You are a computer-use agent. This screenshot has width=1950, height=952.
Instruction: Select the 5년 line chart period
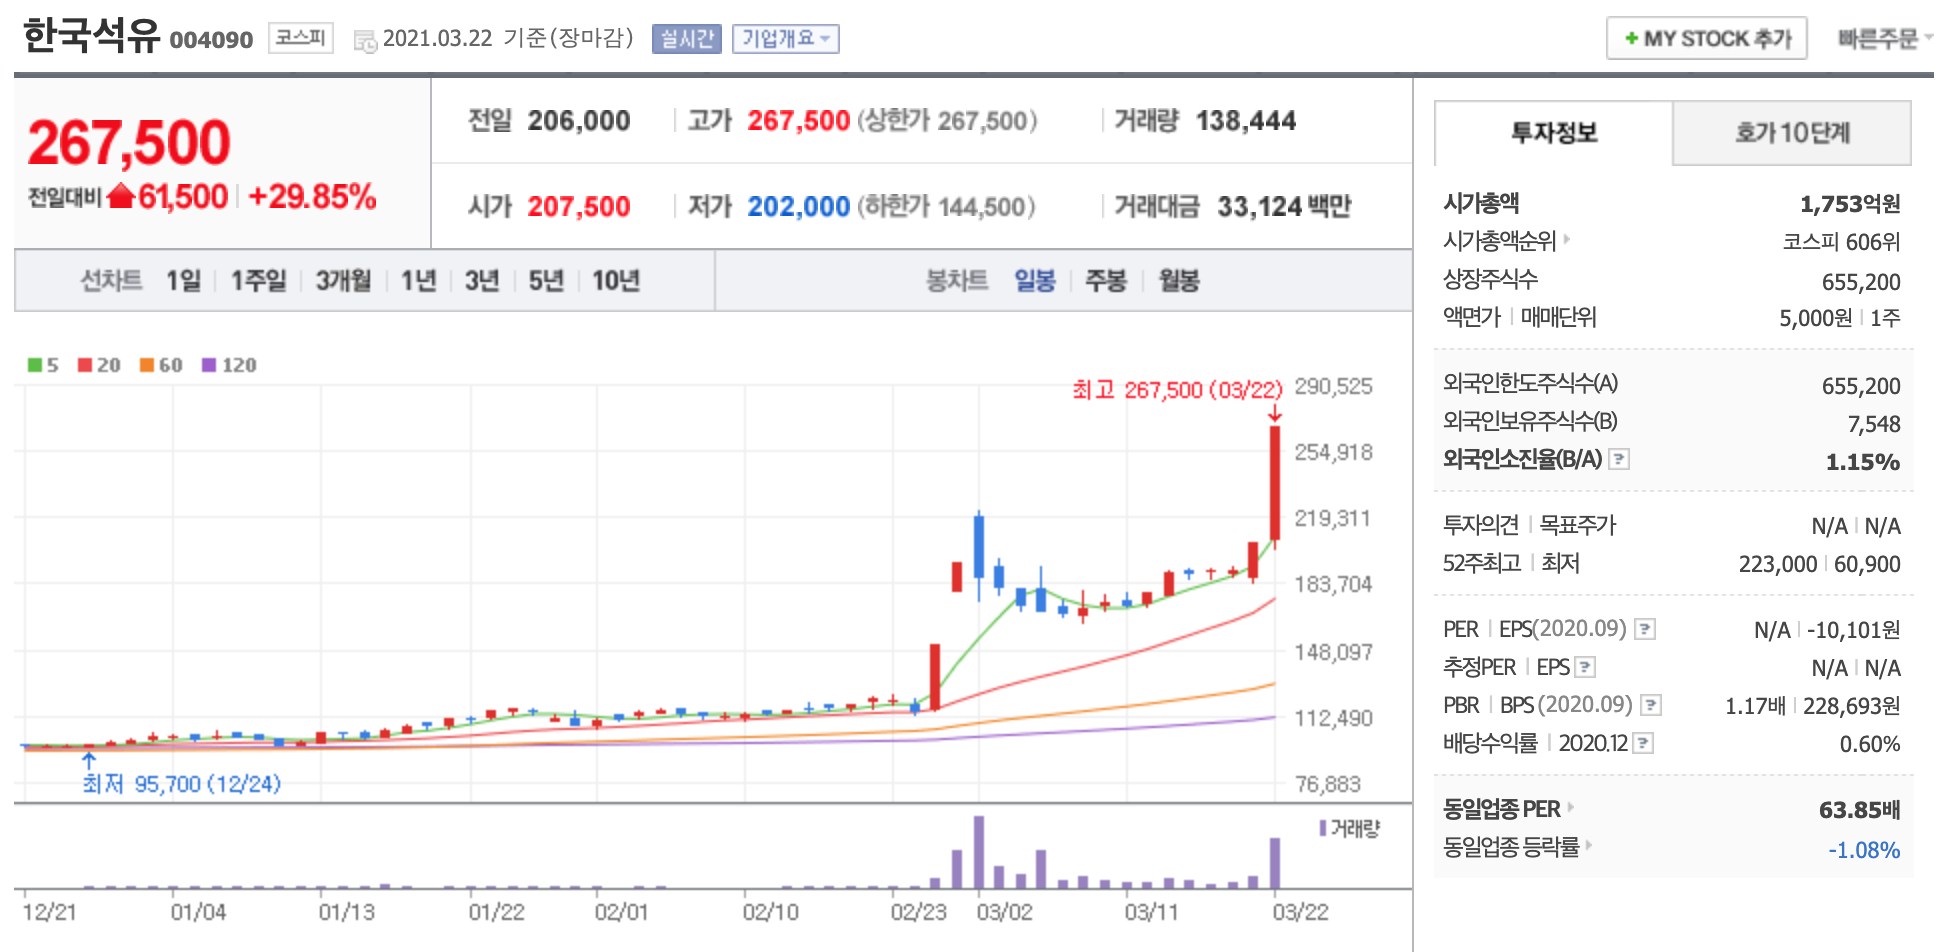tap(546, 281)
